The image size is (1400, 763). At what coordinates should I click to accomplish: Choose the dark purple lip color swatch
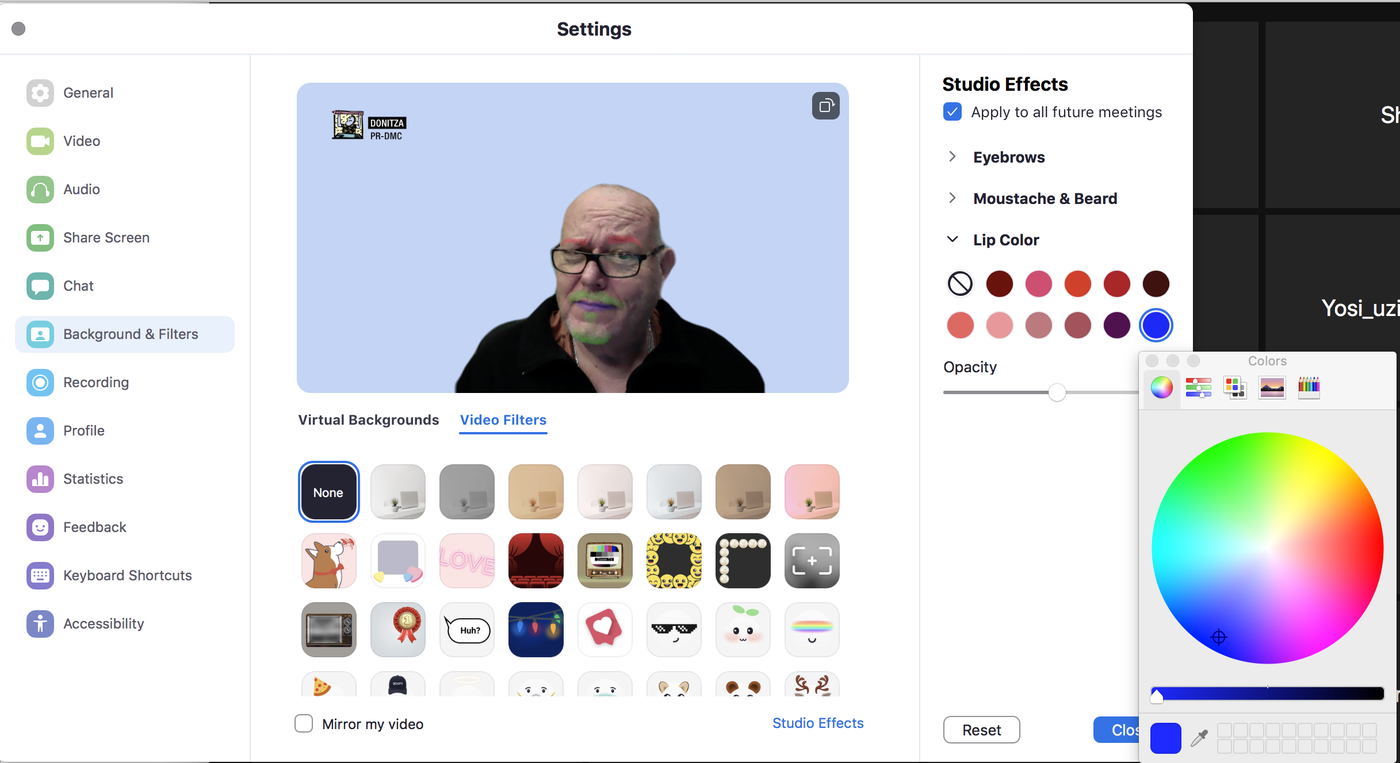[1117, 325]
